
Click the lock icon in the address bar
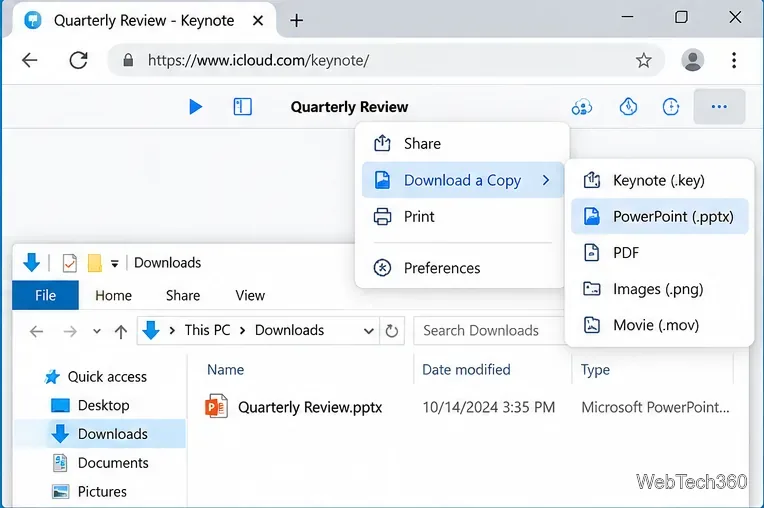(x=128, y=60)
